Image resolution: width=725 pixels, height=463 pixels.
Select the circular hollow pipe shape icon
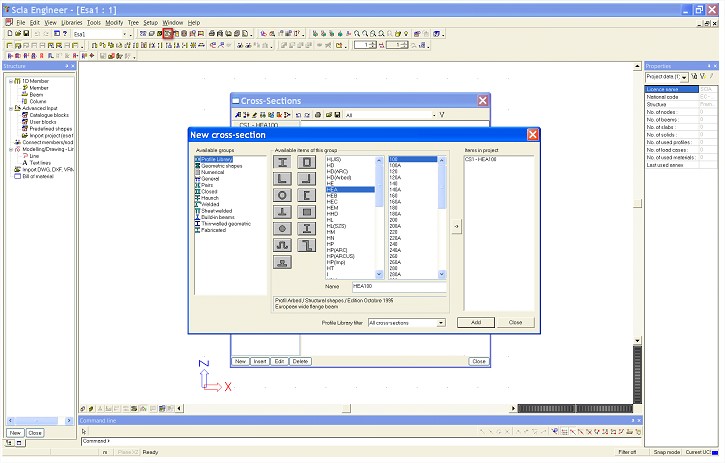283,195
